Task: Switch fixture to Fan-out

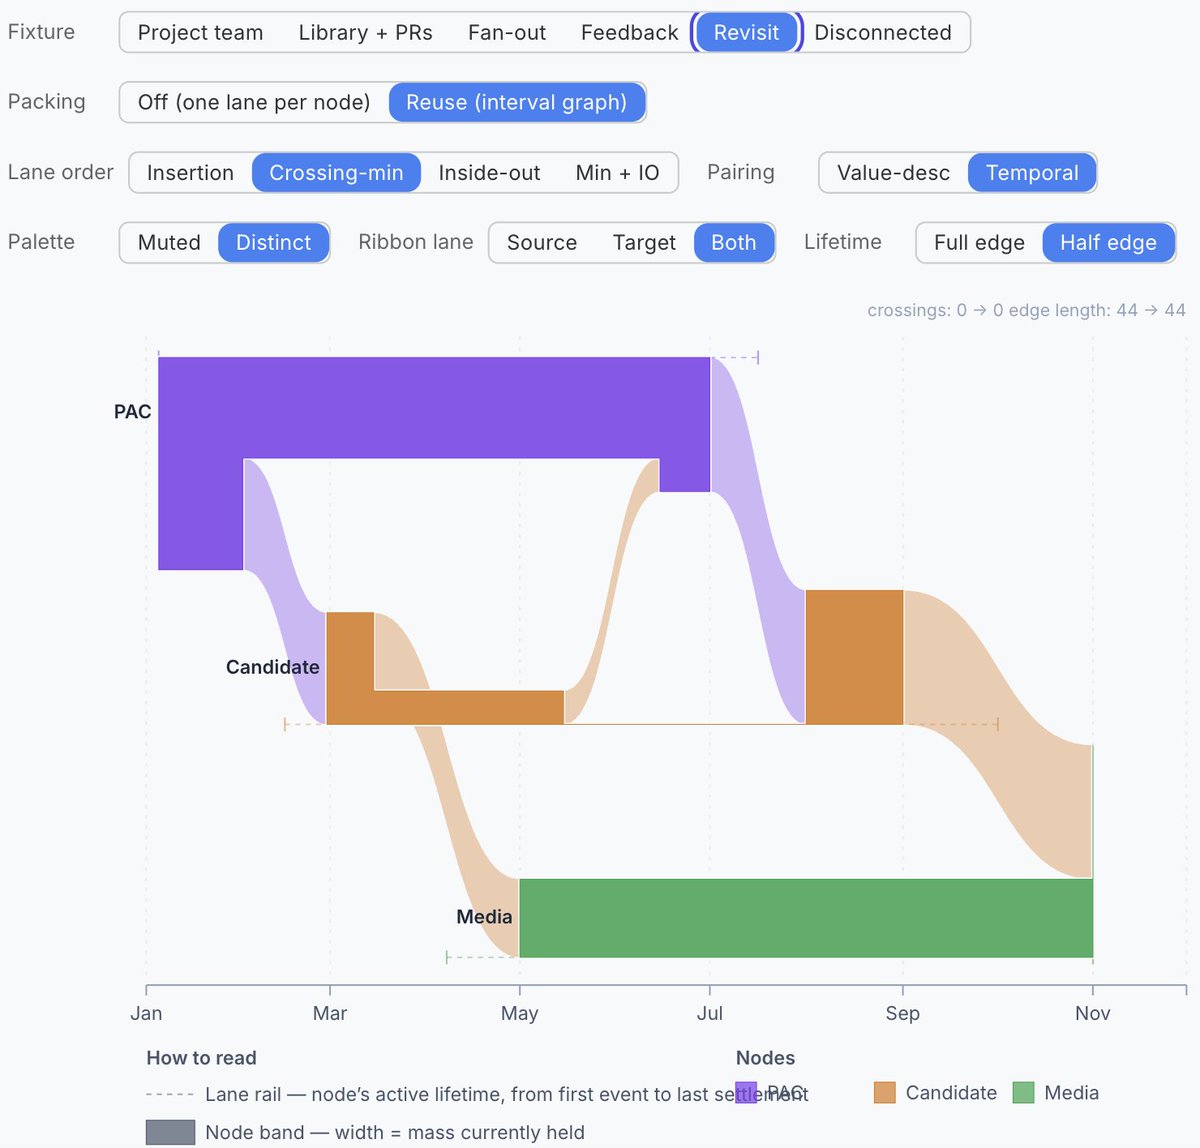Action: click(x=507, y=32)
